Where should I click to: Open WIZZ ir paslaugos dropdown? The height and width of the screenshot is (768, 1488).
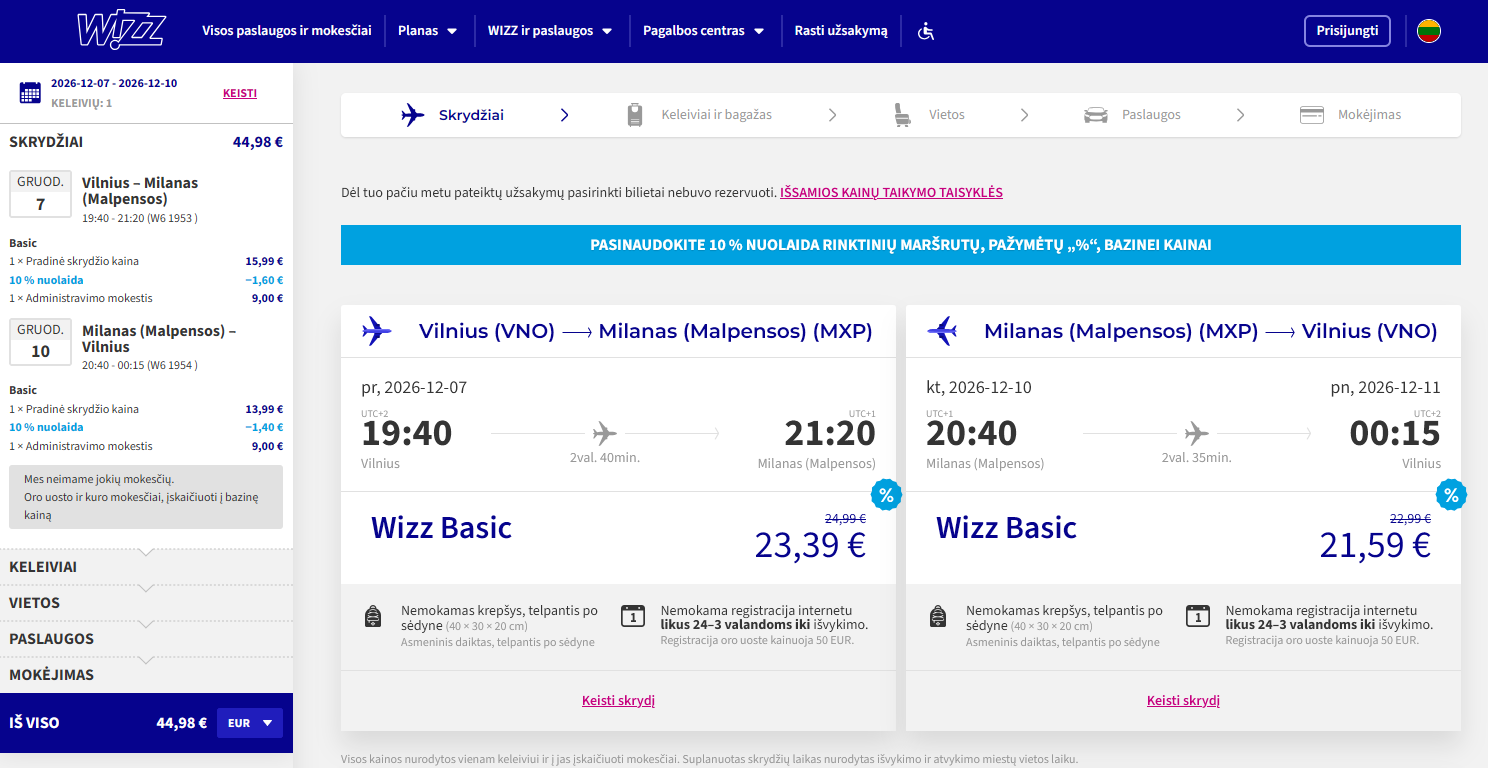coord(550,31)
